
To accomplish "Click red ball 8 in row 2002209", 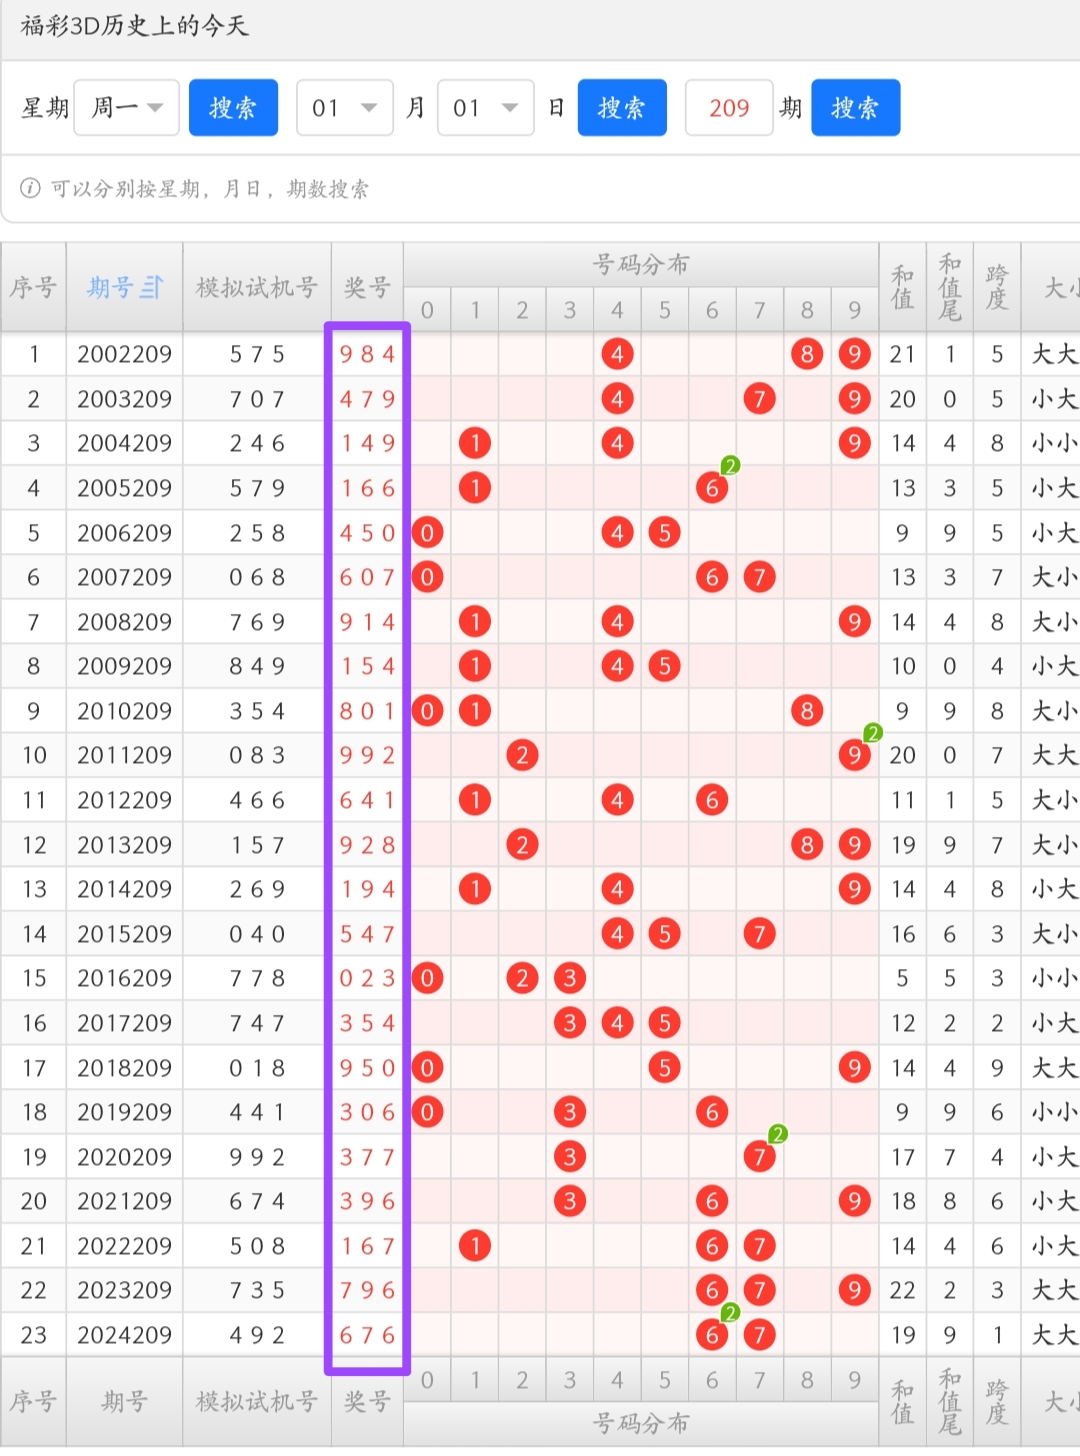I will tap(806, 354).
